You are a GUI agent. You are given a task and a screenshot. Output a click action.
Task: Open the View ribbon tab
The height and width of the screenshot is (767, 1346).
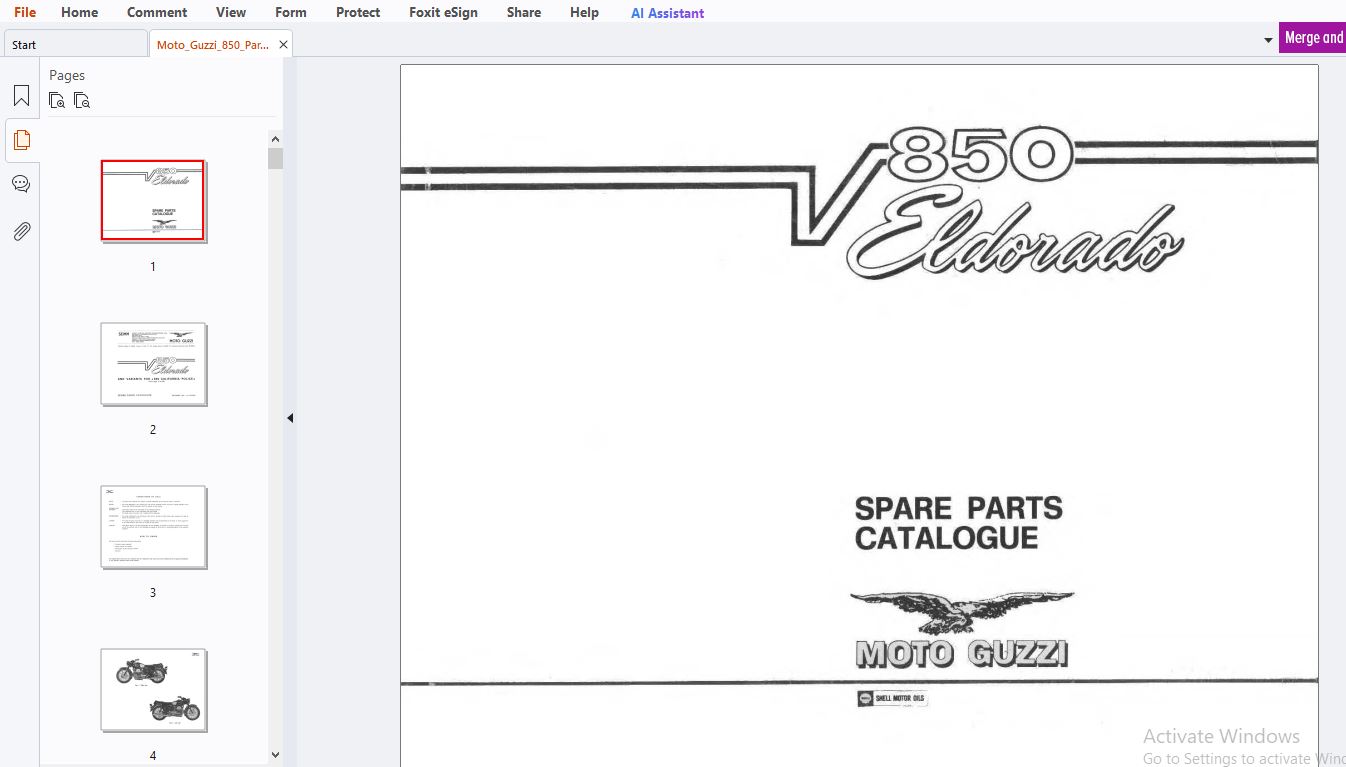click(x=231, y=12)
